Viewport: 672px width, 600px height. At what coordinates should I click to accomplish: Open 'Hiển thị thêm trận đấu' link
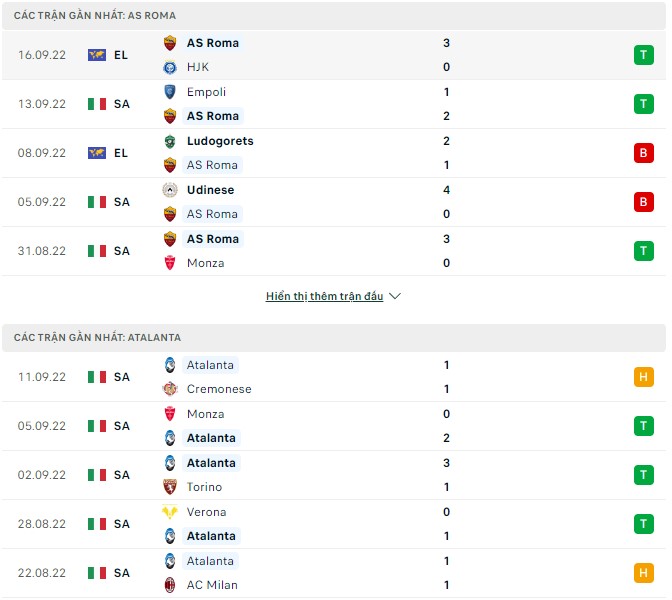324,297
